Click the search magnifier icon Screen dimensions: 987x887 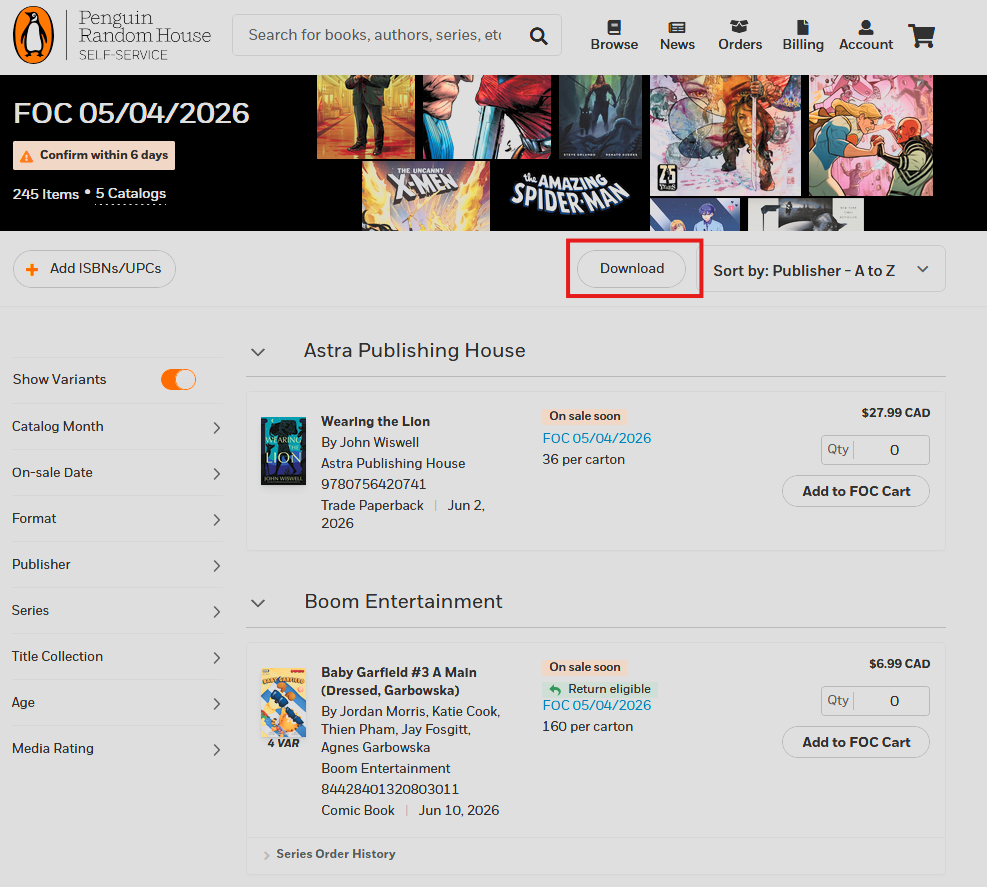(x=538, y=36)
